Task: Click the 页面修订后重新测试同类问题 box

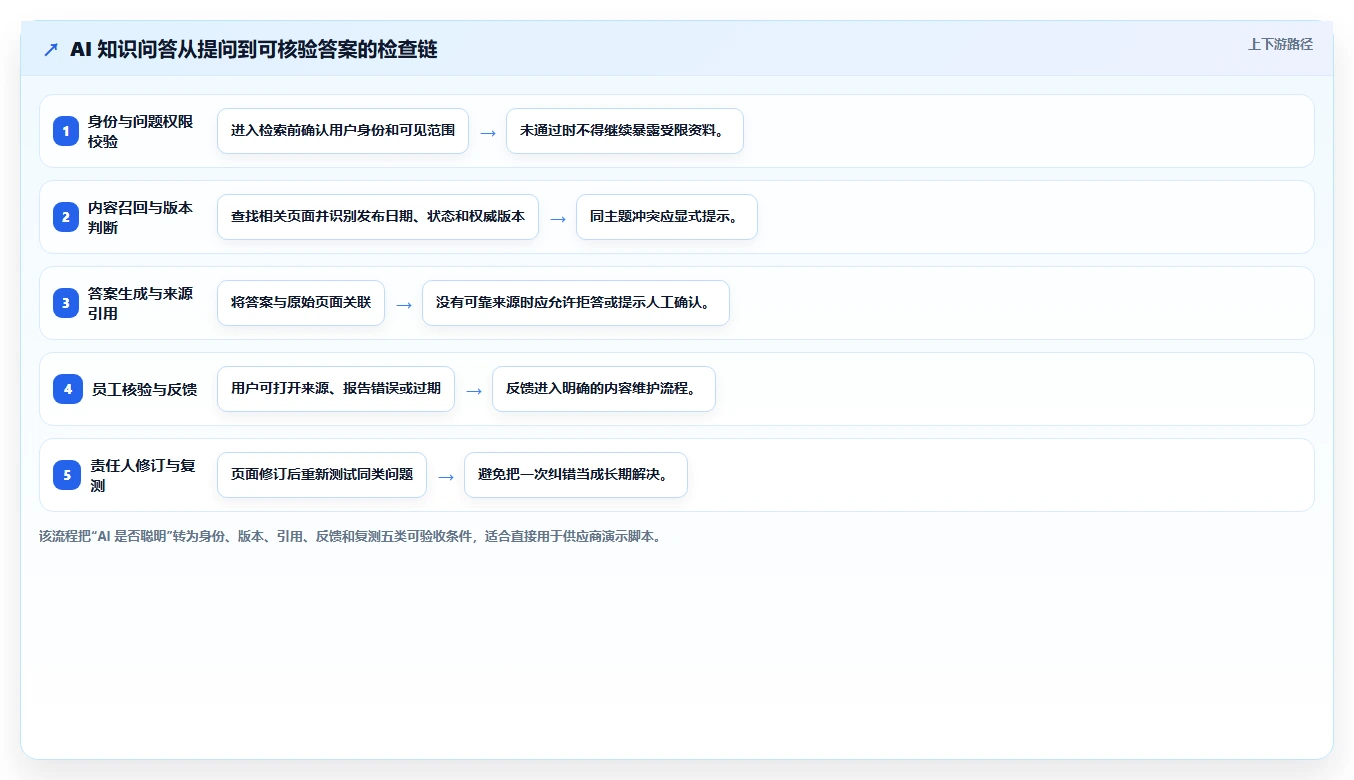Action: click(322, 475)
